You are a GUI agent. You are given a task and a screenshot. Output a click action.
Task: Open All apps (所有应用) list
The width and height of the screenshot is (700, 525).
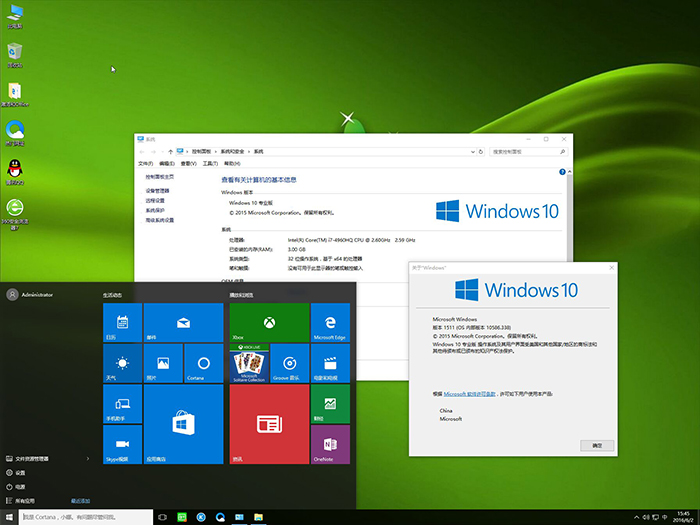click(x=25, y=500)
